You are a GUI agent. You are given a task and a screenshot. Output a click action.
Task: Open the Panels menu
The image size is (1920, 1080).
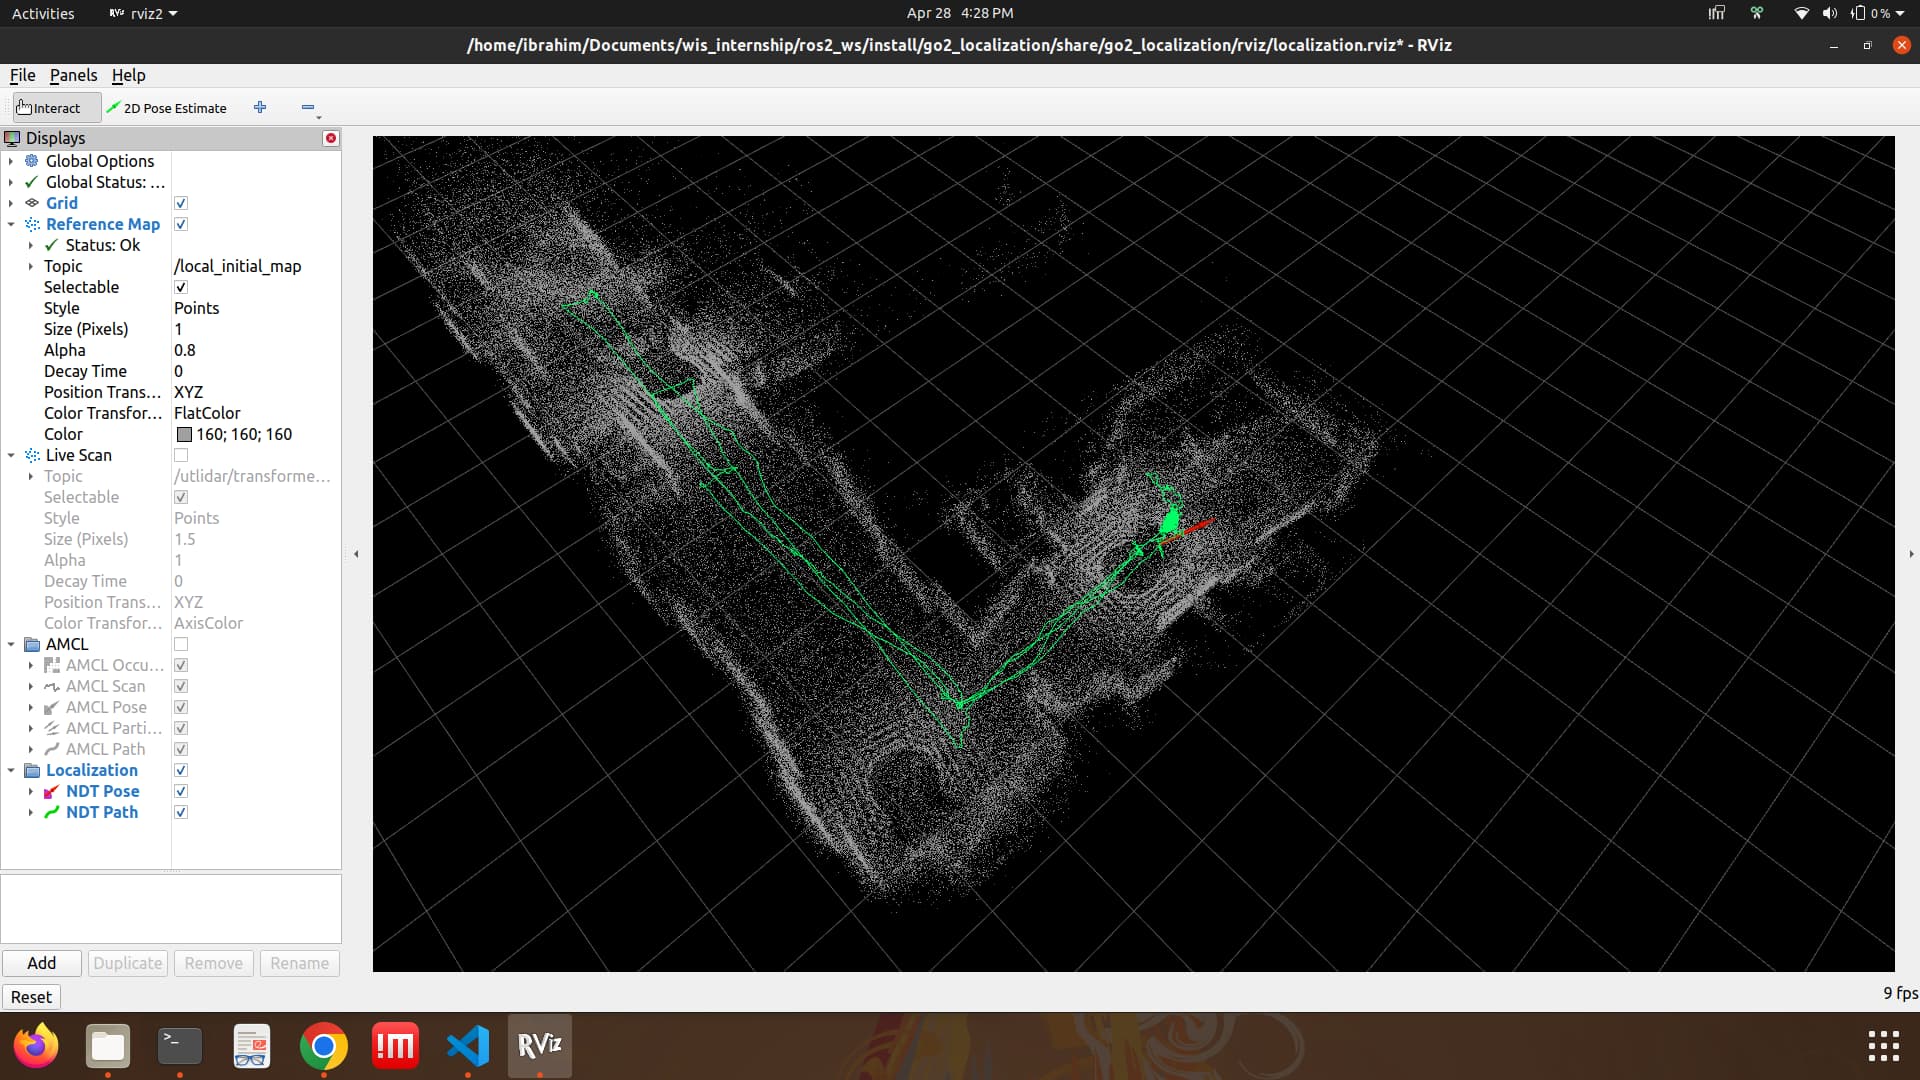point(73,75)
